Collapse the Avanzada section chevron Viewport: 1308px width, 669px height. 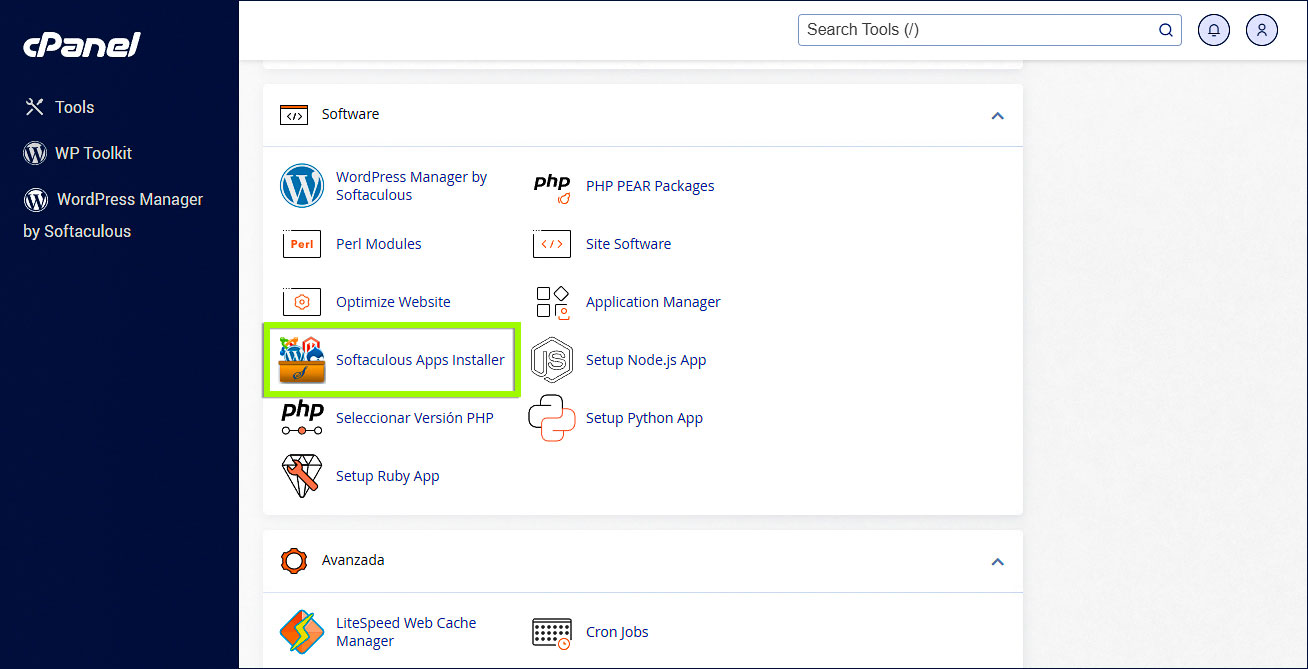click(996, 562)
